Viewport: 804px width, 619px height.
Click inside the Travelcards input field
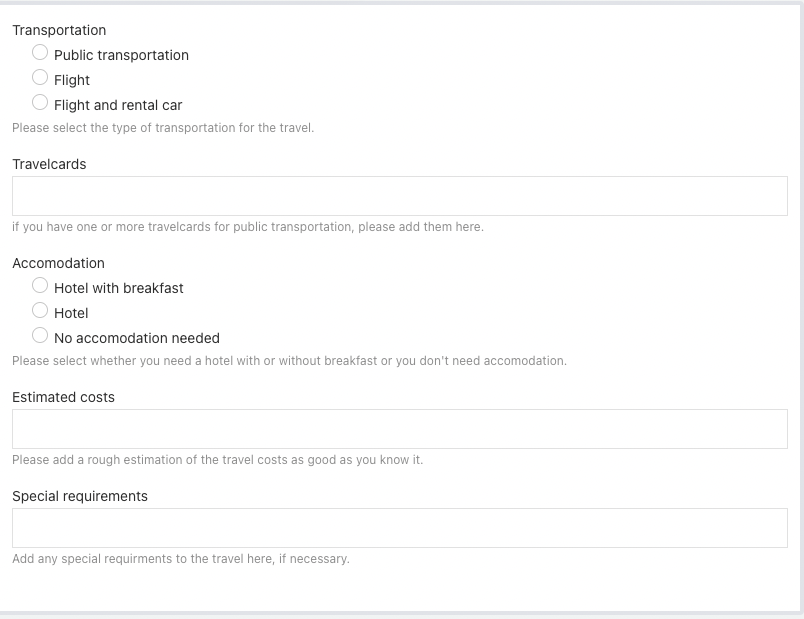pyautogui.click(x=398, y=196)
